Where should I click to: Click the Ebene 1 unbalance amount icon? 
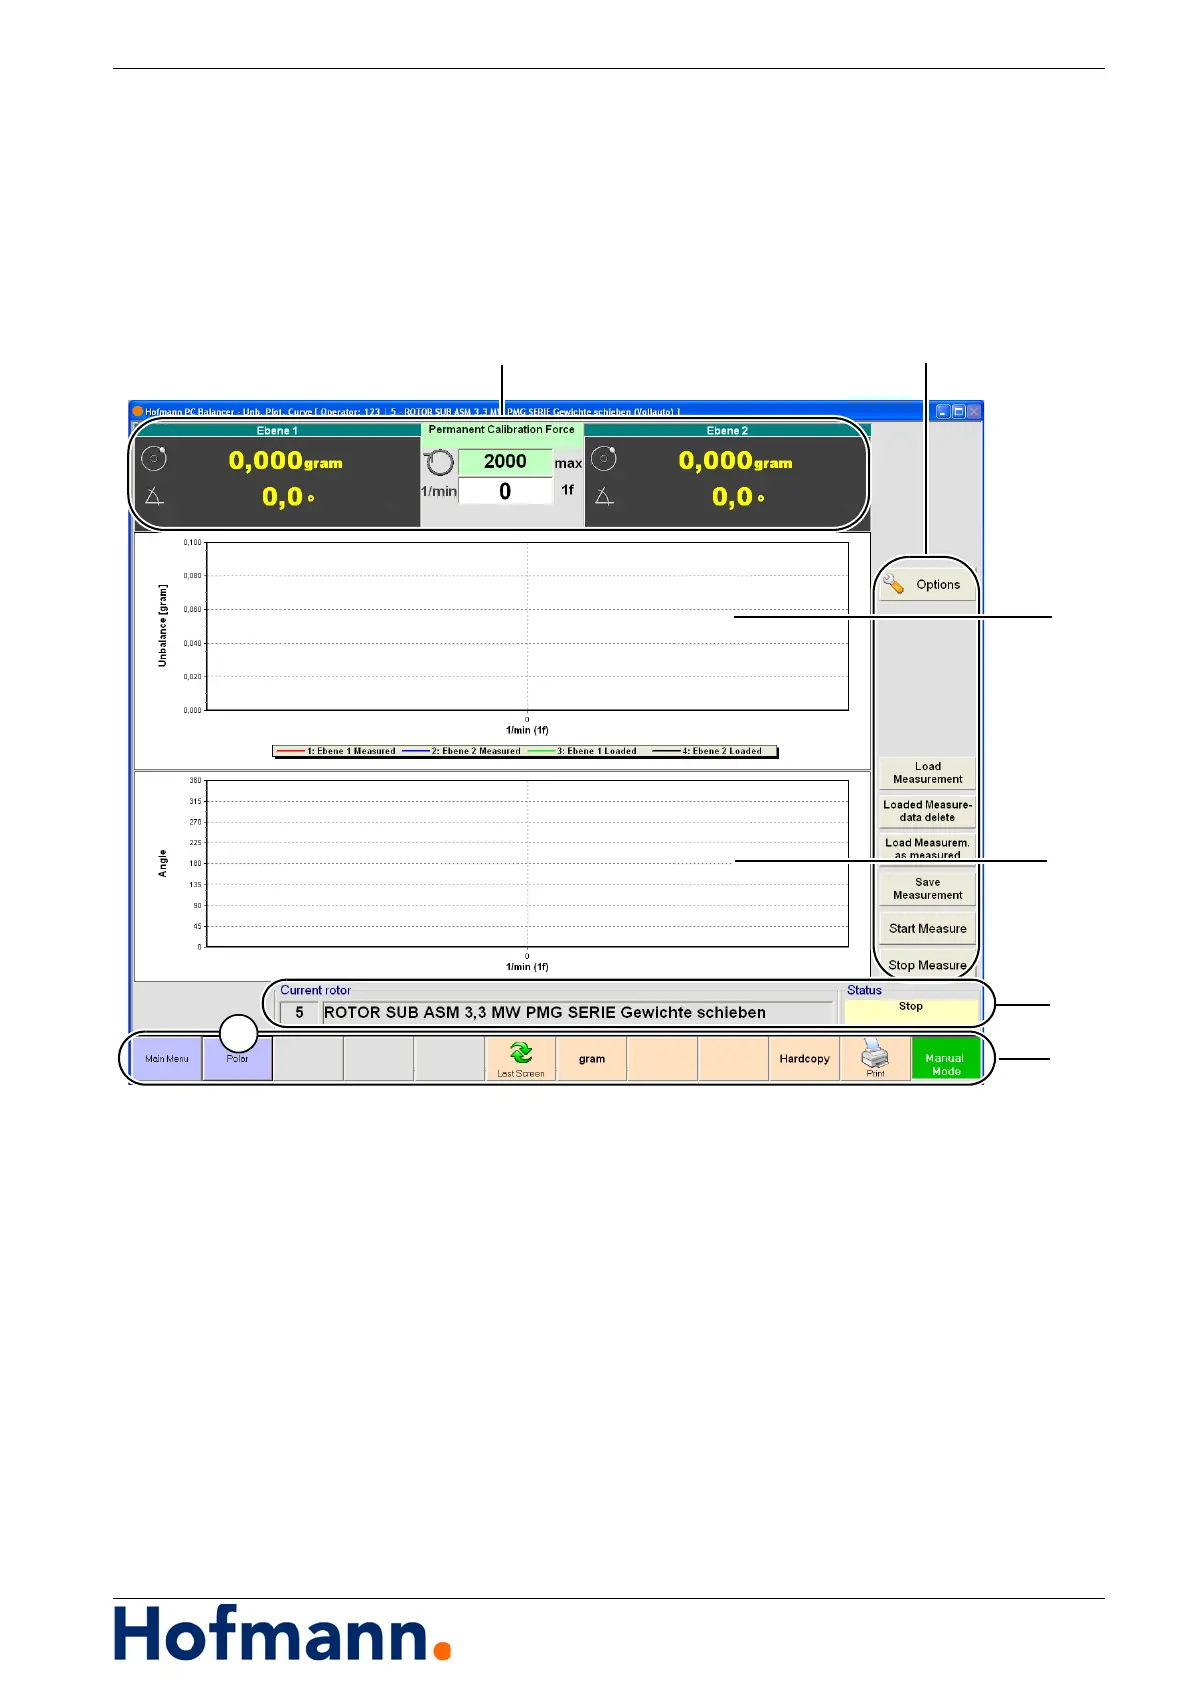tap(154, 459)
